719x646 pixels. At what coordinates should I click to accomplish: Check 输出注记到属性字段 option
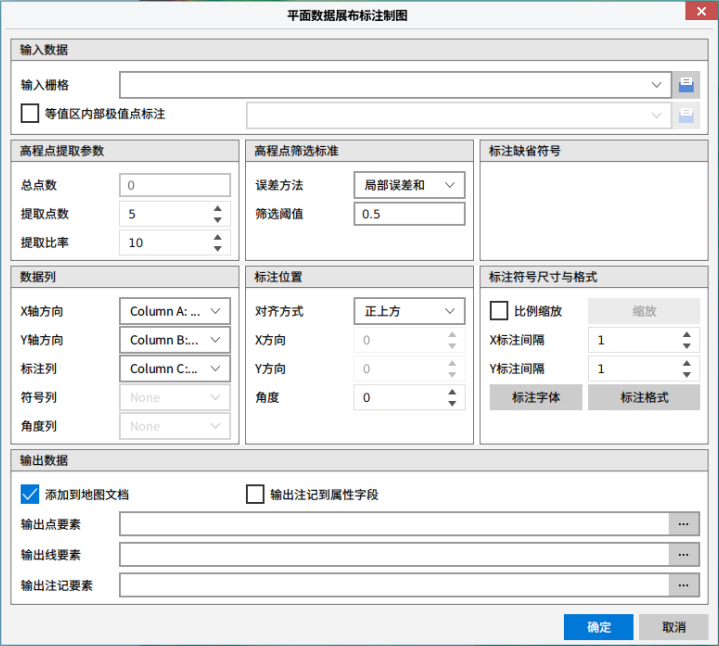point(255,494)
